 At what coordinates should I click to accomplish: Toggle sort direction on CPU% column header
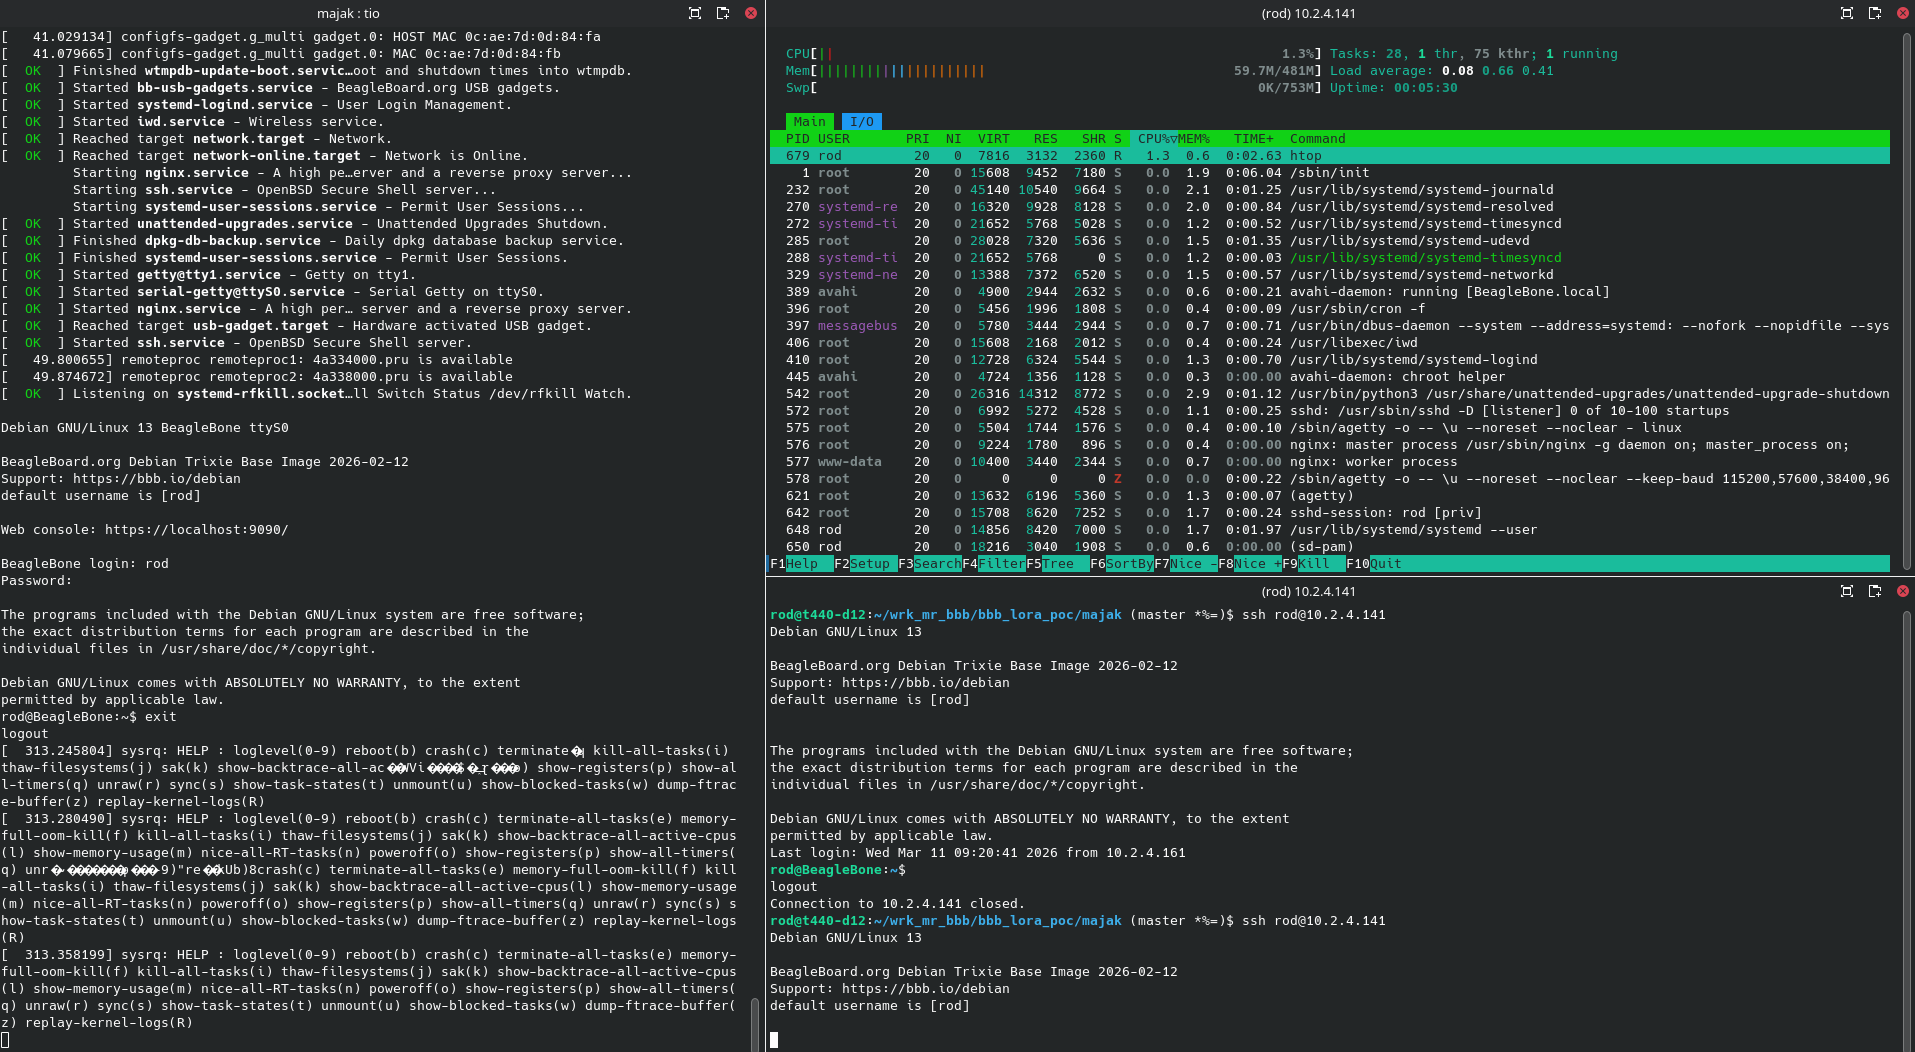(1153, 139)
